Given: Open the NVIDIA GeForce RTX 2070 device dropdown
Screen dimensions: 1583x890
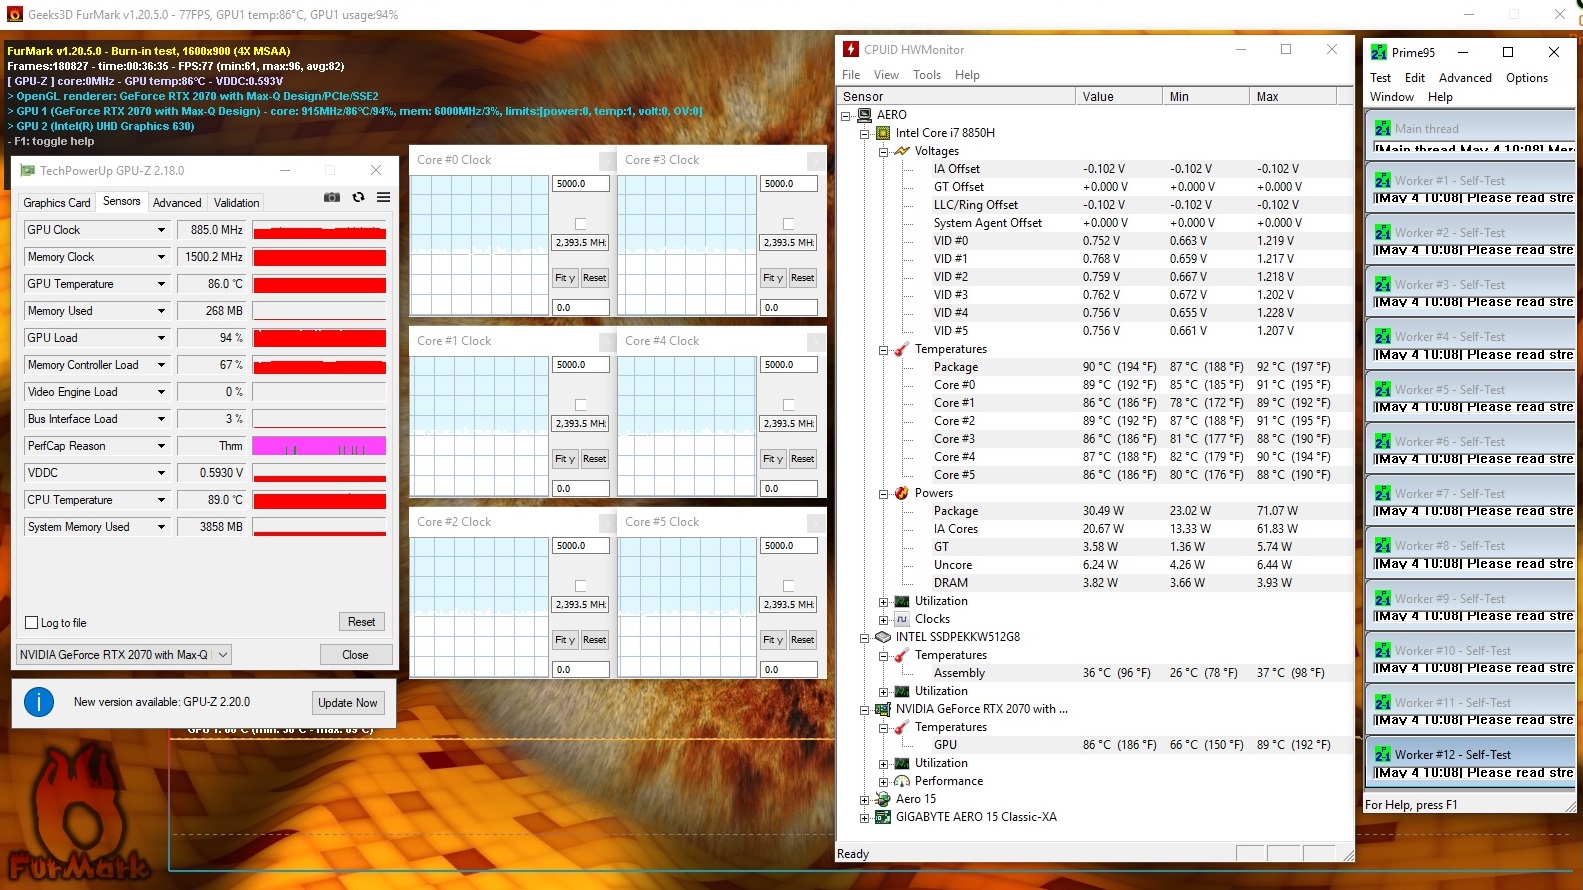Looking at the screenshot, I should [223, 655].
